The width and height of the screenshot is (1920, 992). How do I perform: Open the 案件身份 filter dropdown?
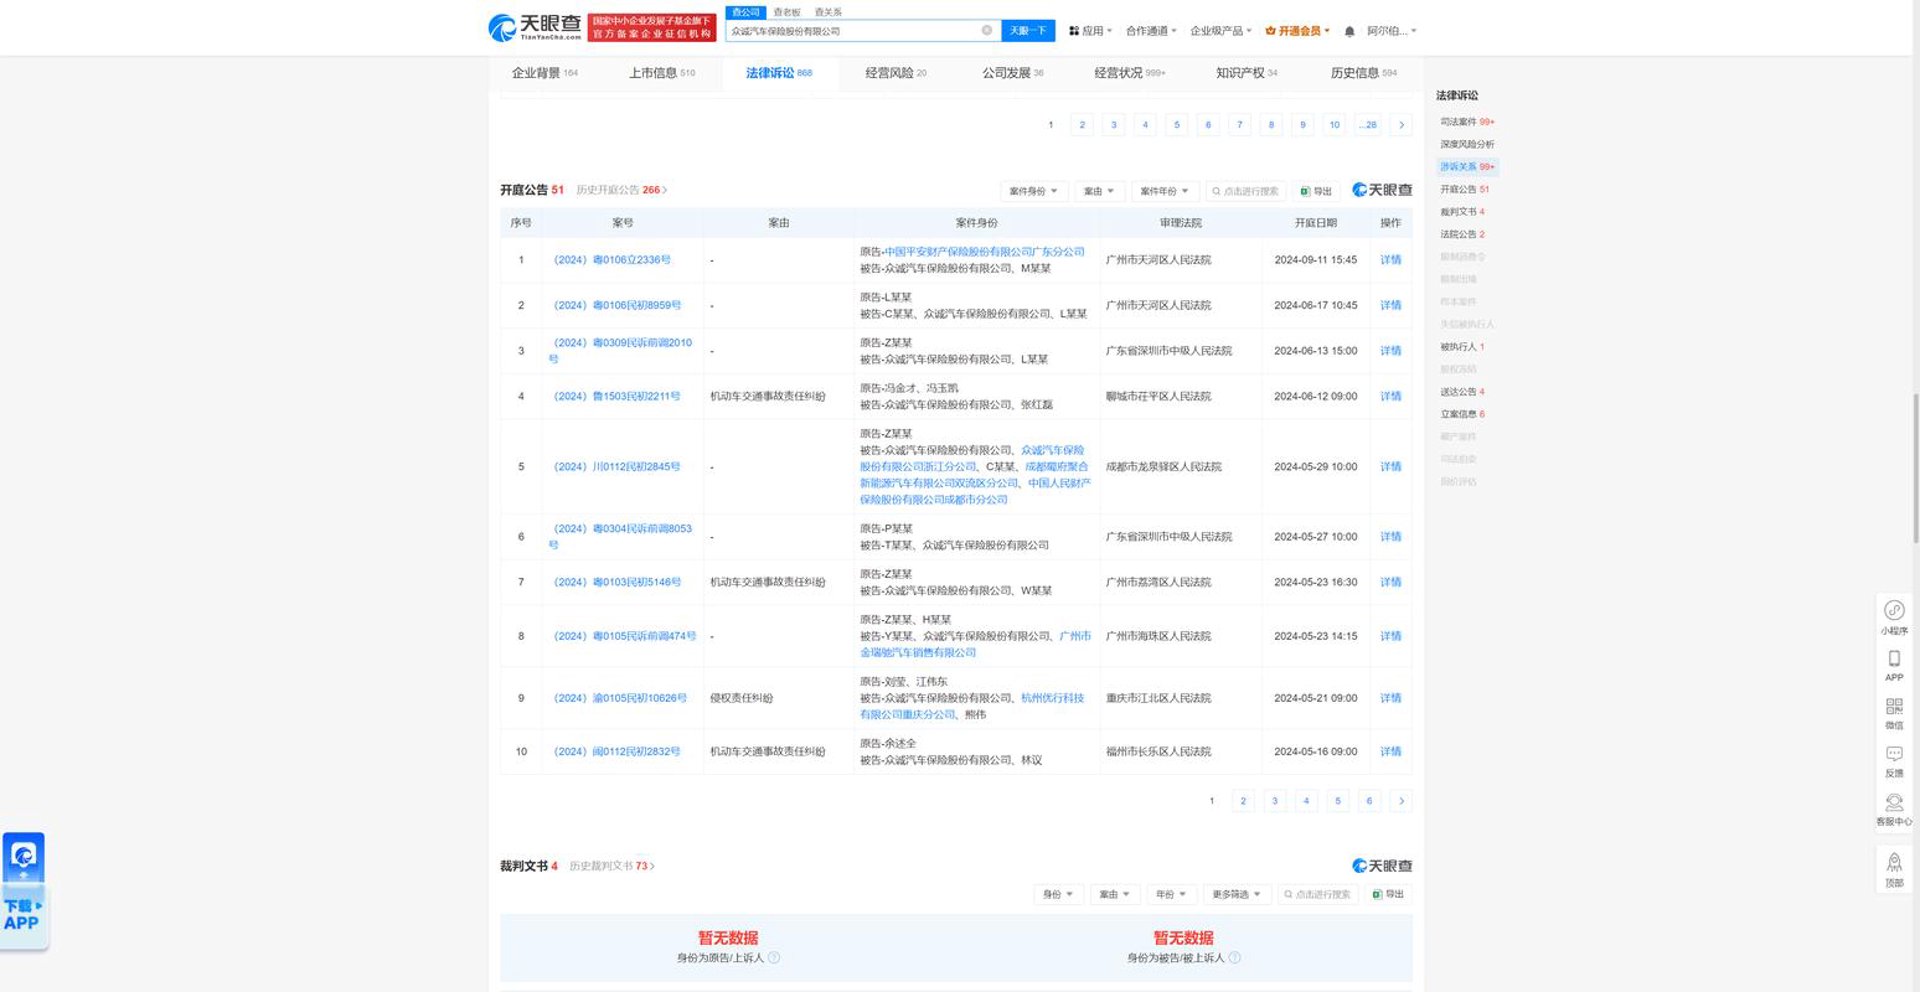[1033, 191]
